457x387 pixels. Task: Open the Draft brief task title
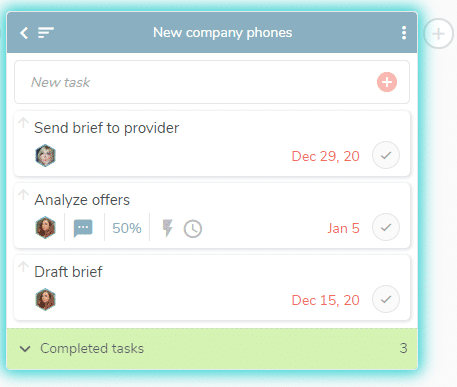pyautogui.click(x=68, y=272)
